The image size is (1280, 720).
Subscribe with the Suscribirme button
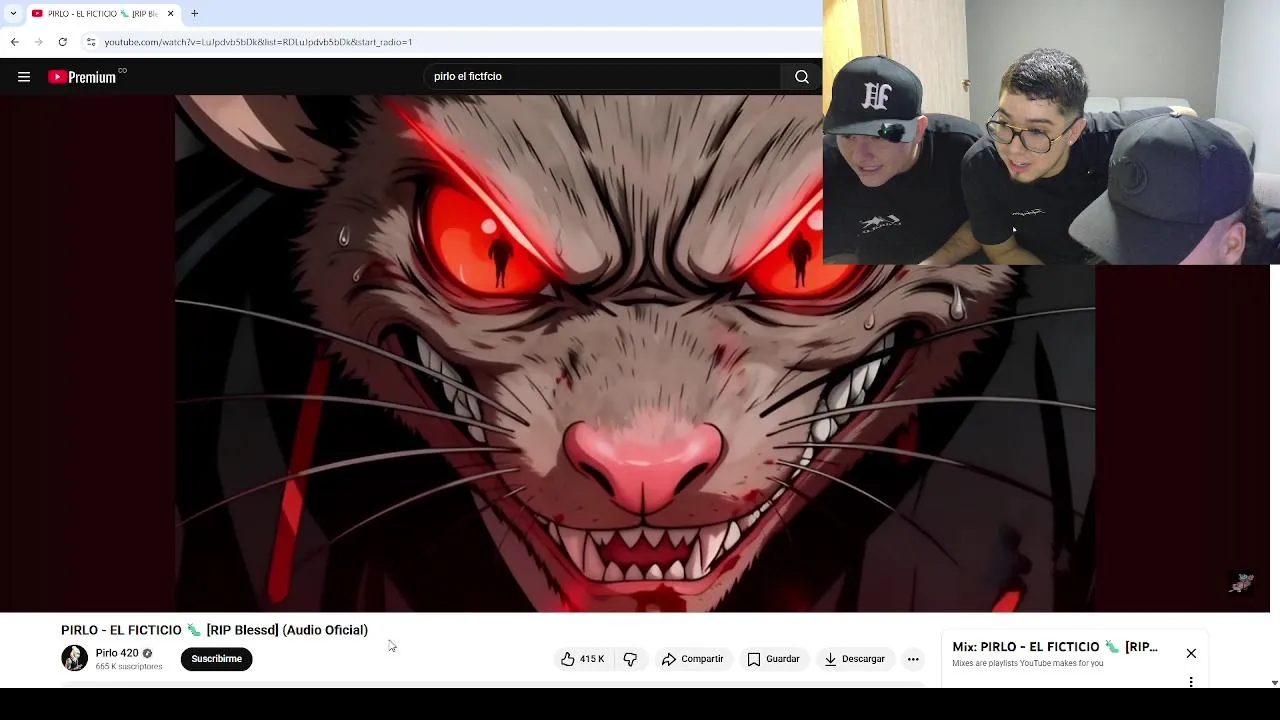point(216,659)
